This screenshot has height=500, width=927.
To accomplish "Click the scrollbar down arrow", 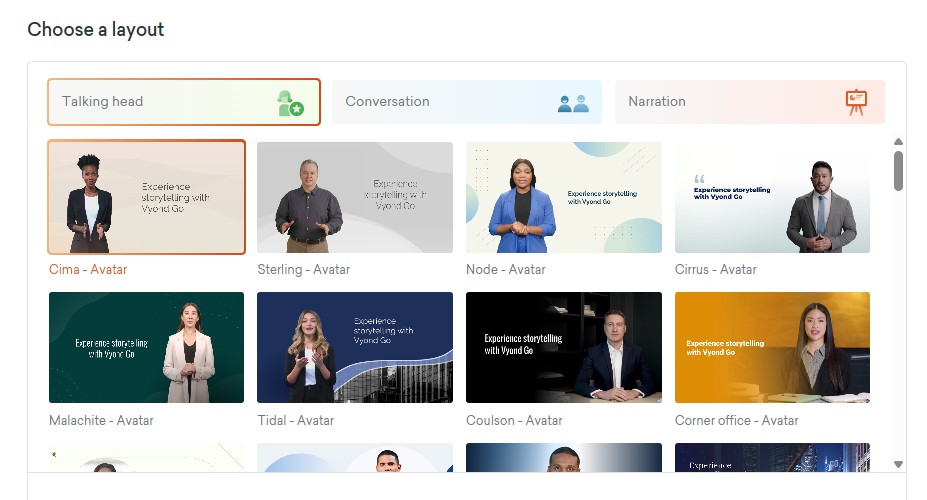I will click(x=898, y=464).
